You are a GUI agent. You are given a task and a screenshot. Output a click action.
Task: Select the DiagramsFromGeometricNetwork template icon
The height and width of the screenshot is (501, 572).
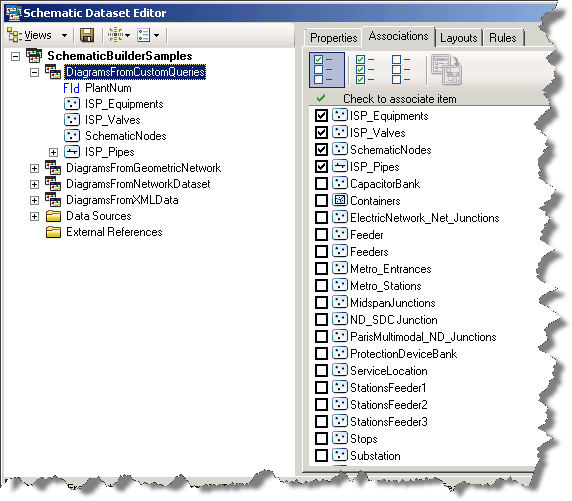(x=53, y=168)
